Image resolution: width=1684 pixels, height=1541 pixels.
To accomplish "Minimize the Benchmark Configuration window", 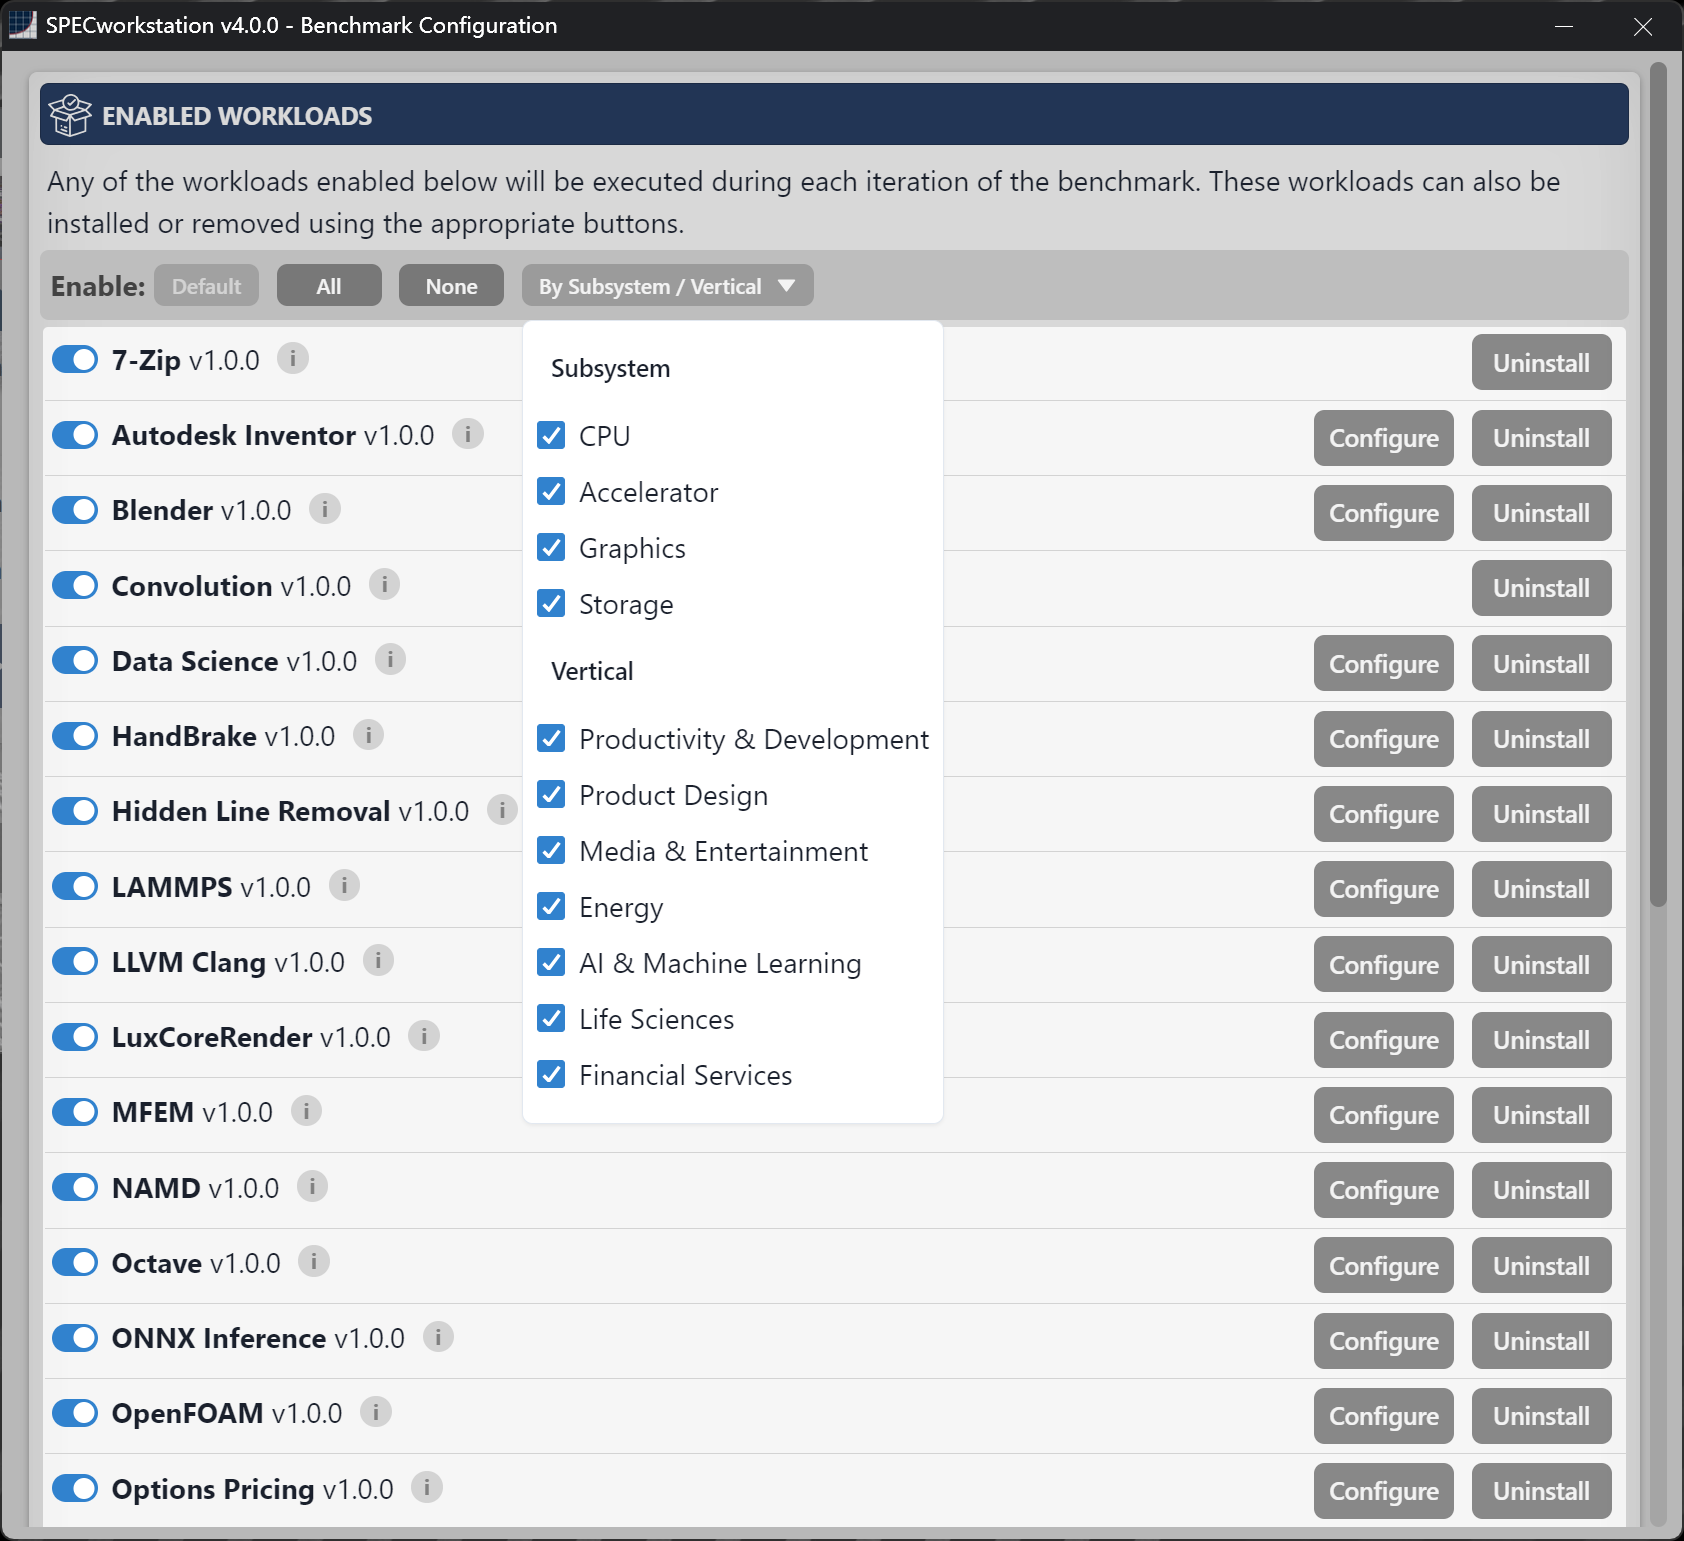I will [1564, 26].
